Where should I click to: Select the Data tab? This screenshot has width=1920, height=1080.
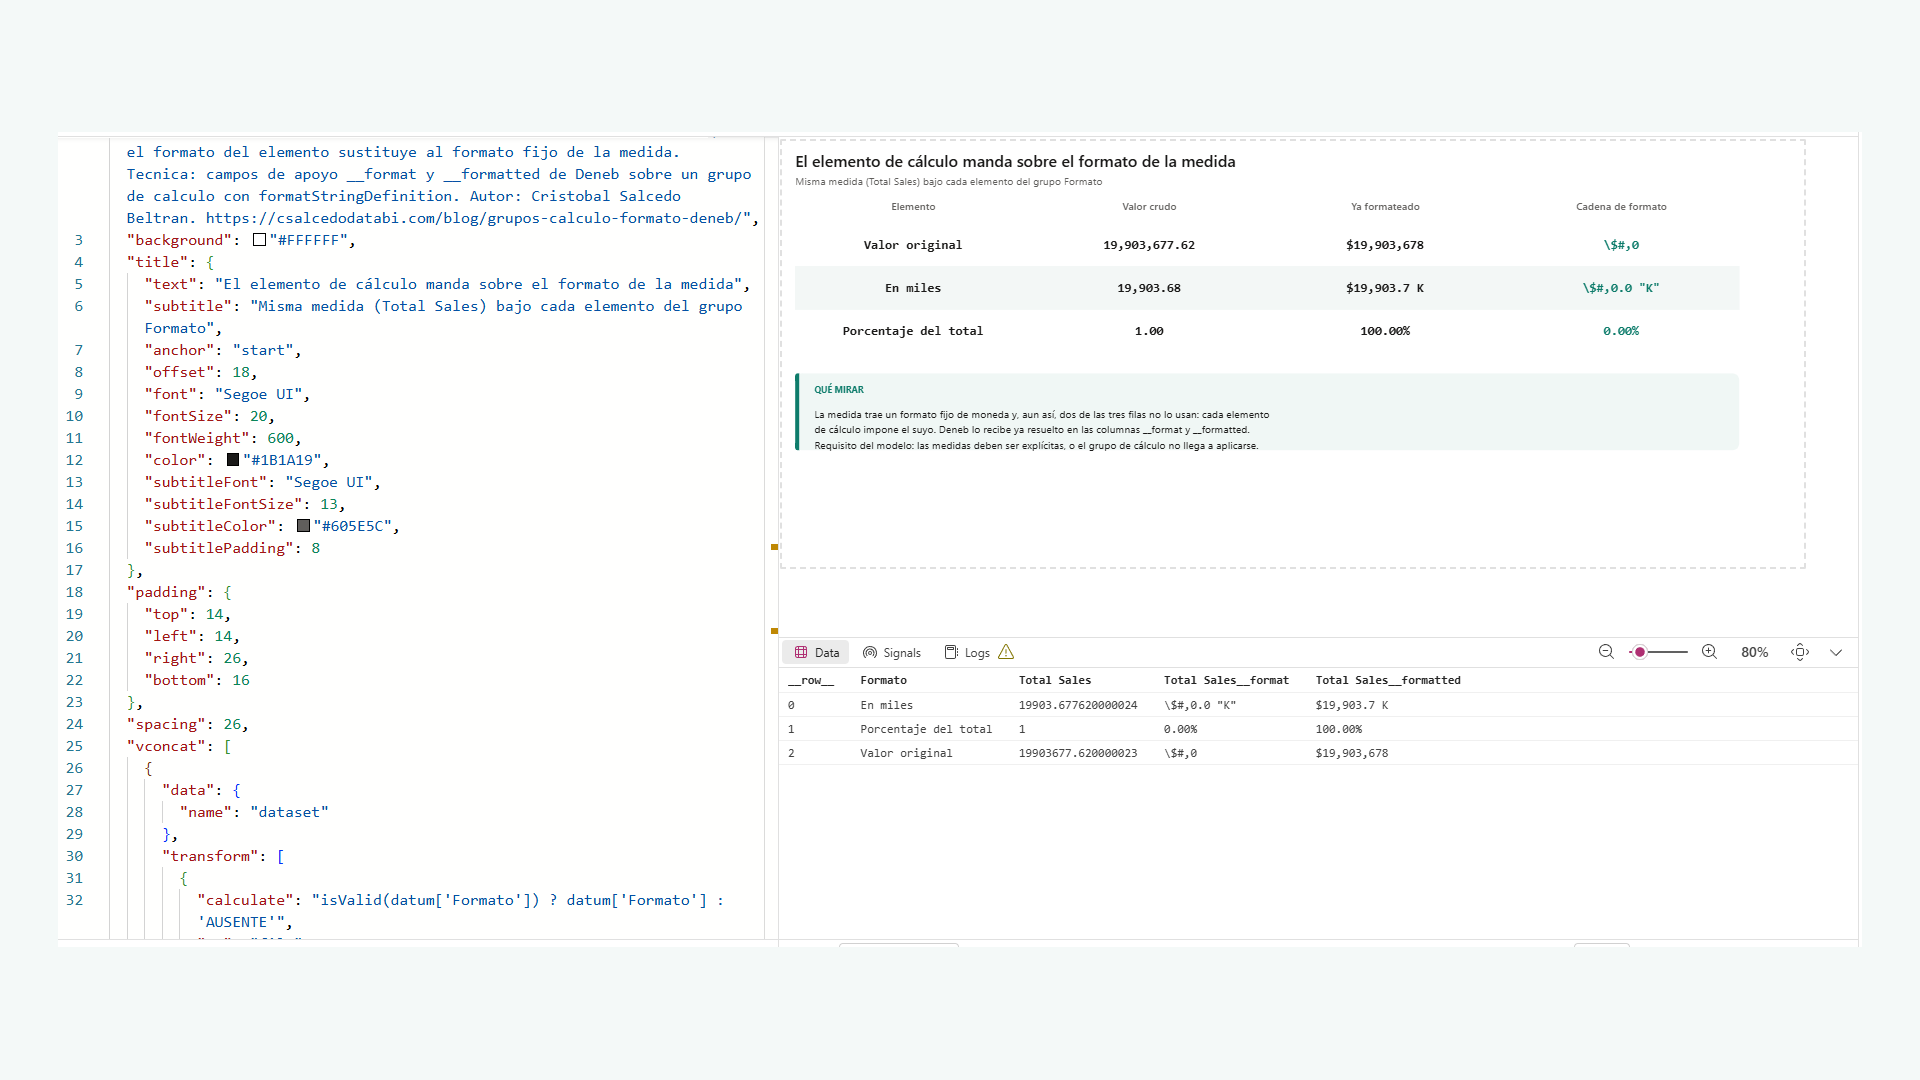816,652
